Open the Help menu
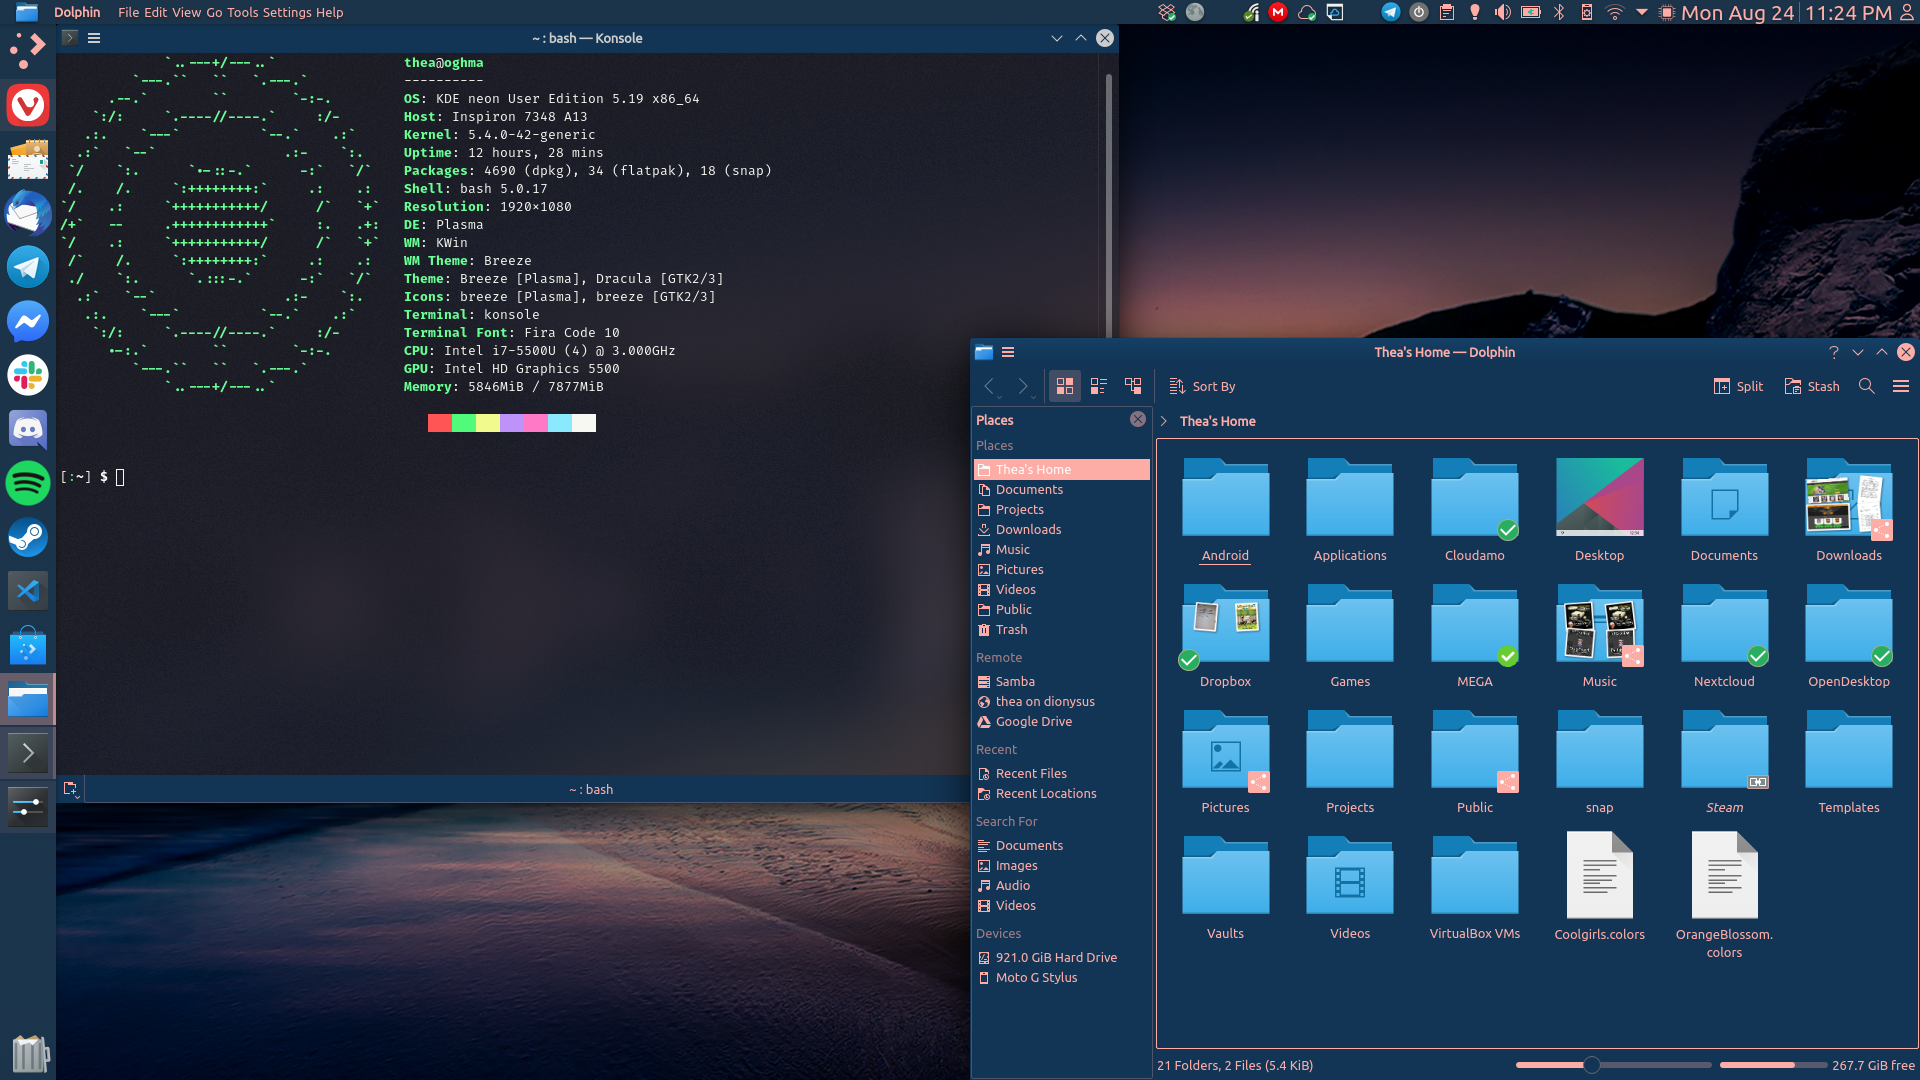 point(329,12)
